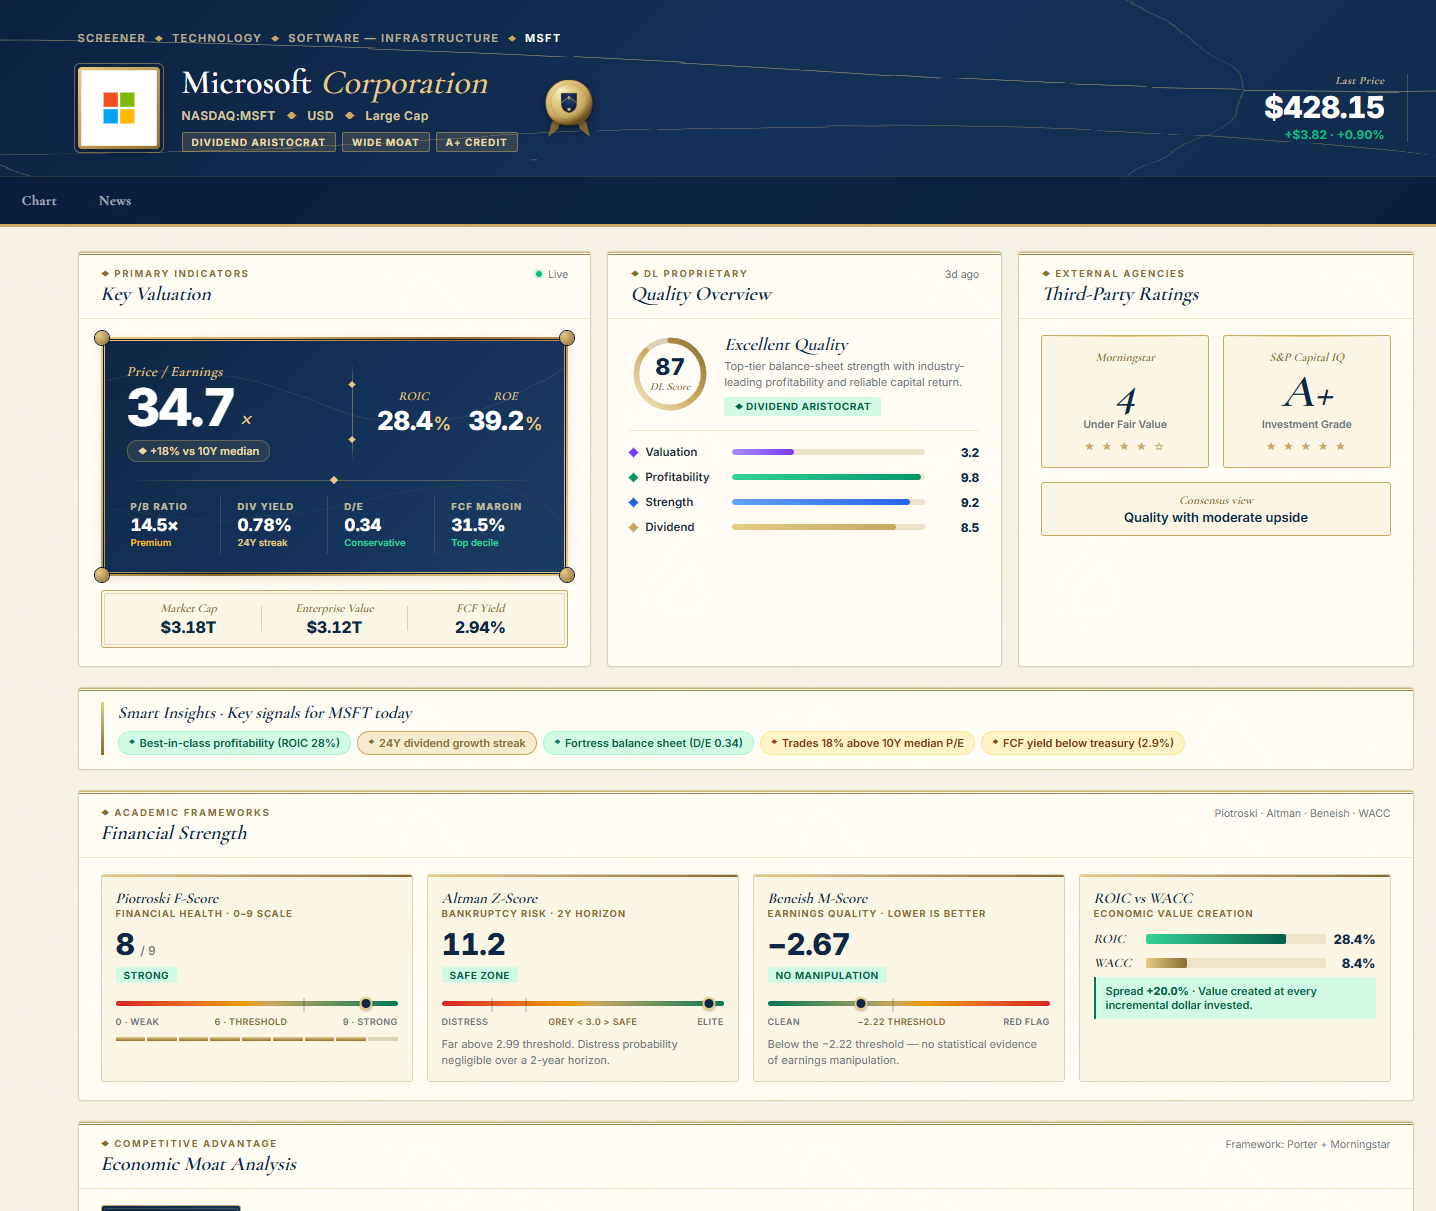The image size is (1436, 1211).
Task: Click the WIDE MOAT tag
Action: 385,142
